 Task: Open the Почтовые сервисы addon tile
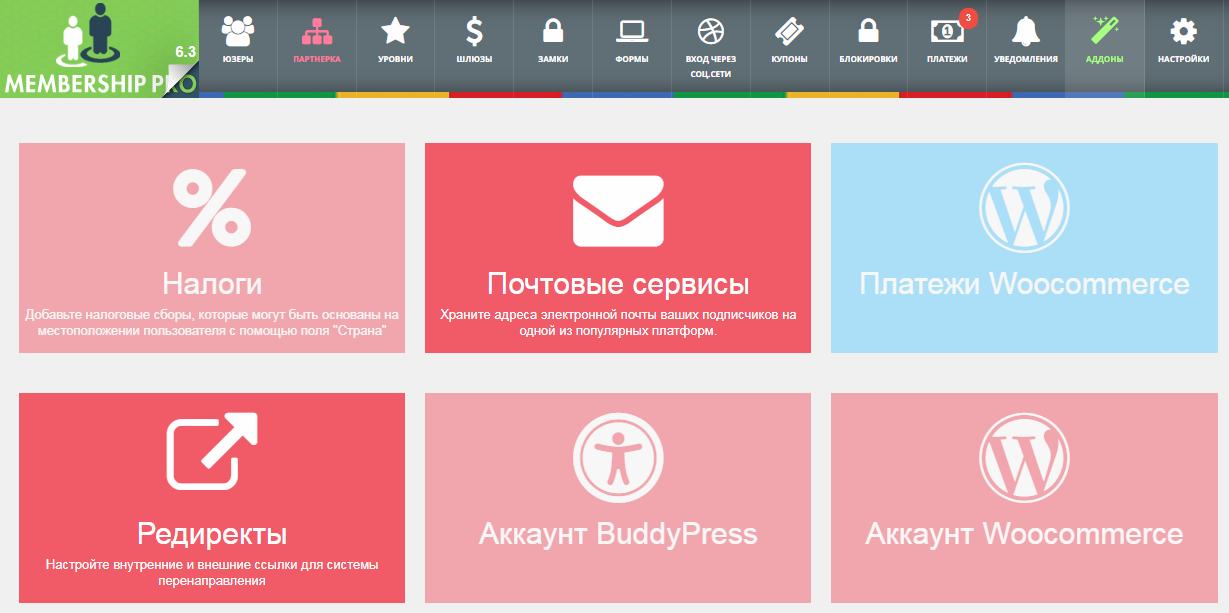pos(618,248)
